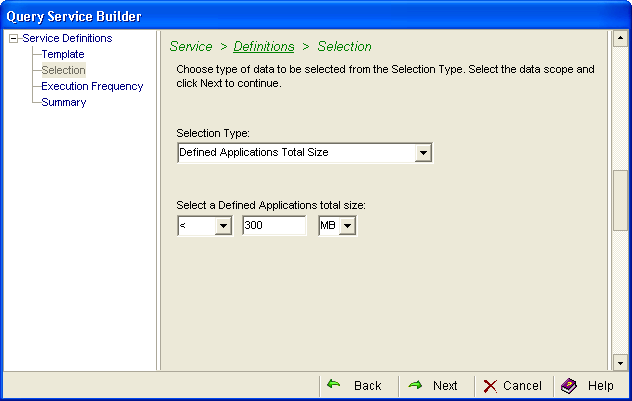Select the Selection tree item

64,70
